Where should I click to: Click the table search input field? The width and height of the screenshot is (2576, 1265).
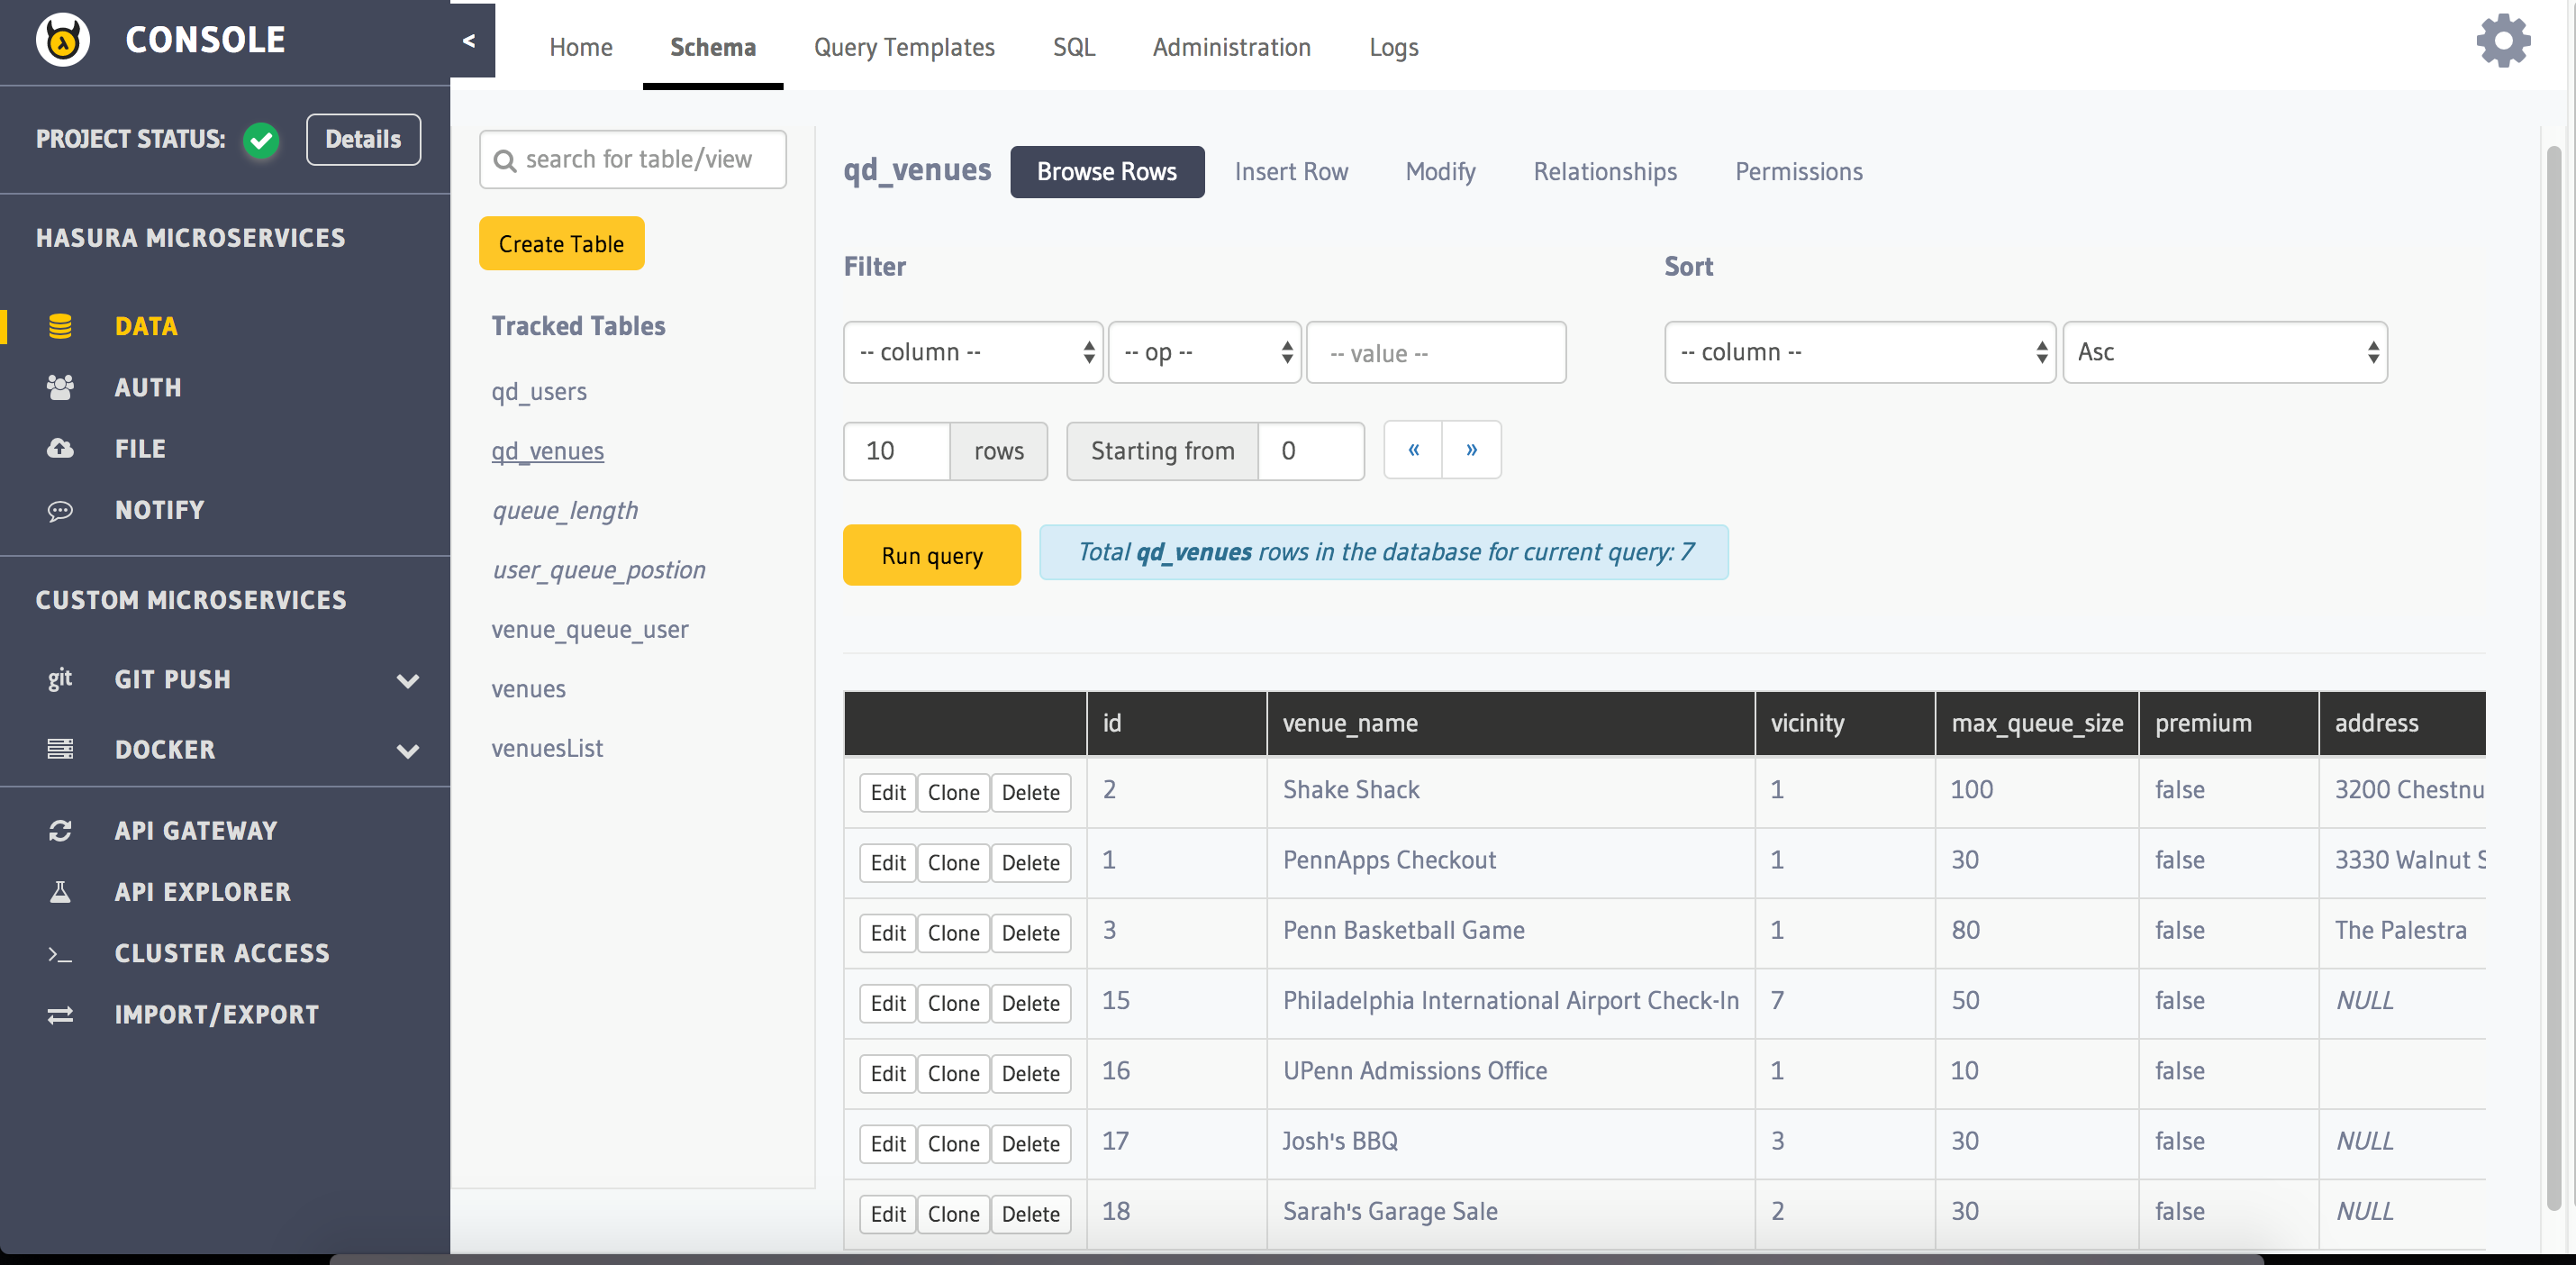640,160
